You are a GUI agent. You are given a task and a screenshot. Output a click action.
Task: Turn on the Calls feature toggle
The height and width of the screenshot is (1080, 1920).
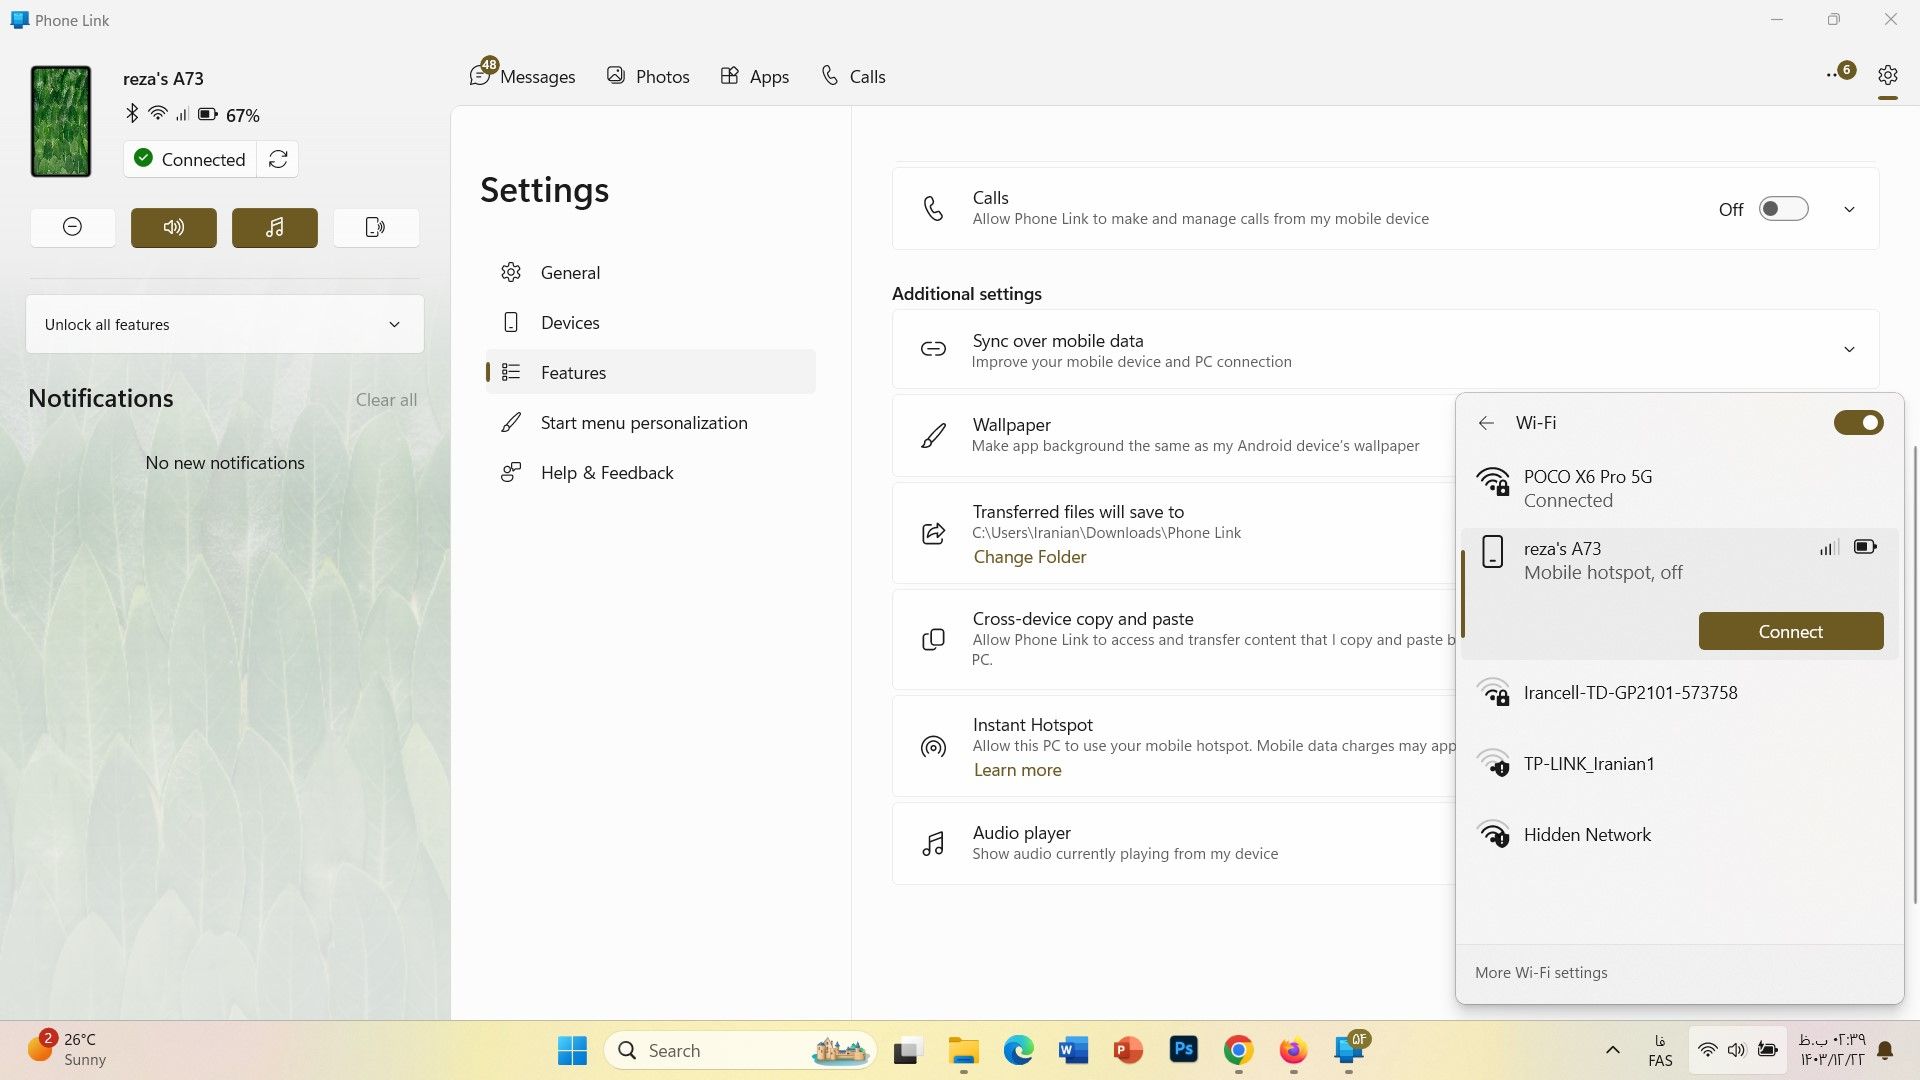(1784, 209)
